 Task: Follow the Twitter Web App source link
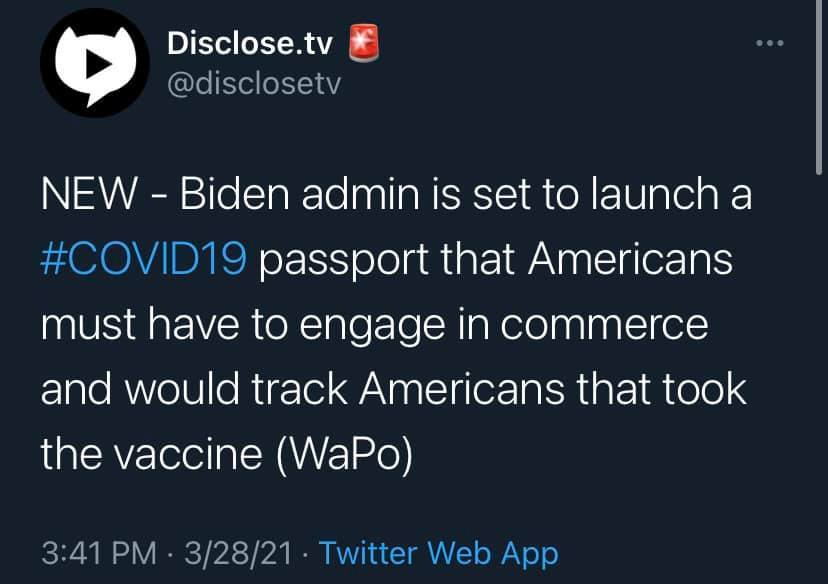pyautogui.click(x=438, y=553)
